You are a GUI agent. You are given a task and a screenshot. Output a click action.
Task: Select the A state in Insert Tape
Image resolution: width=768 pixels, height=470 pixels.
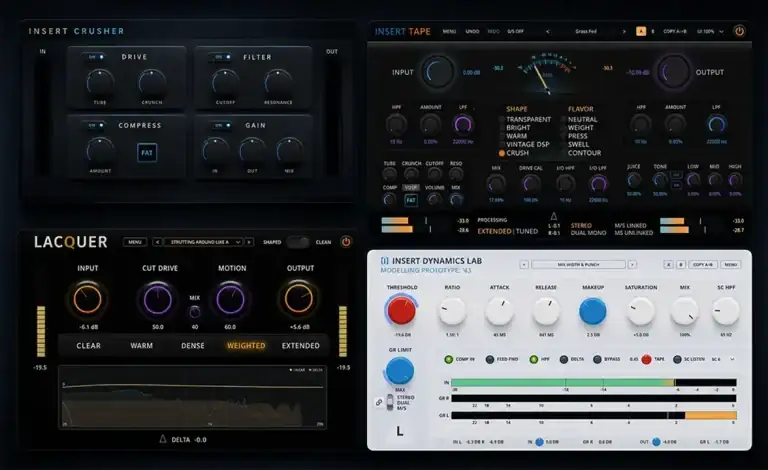point(641,31)
